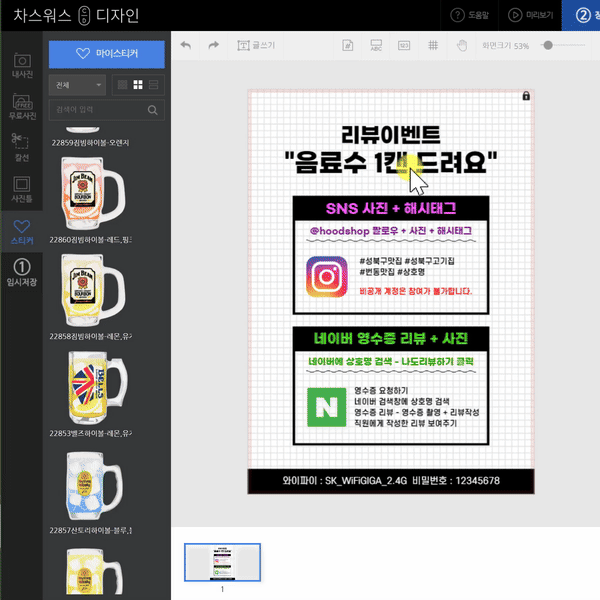
Task: Click the 글쓰기 text tool
Action: [256, 46]
